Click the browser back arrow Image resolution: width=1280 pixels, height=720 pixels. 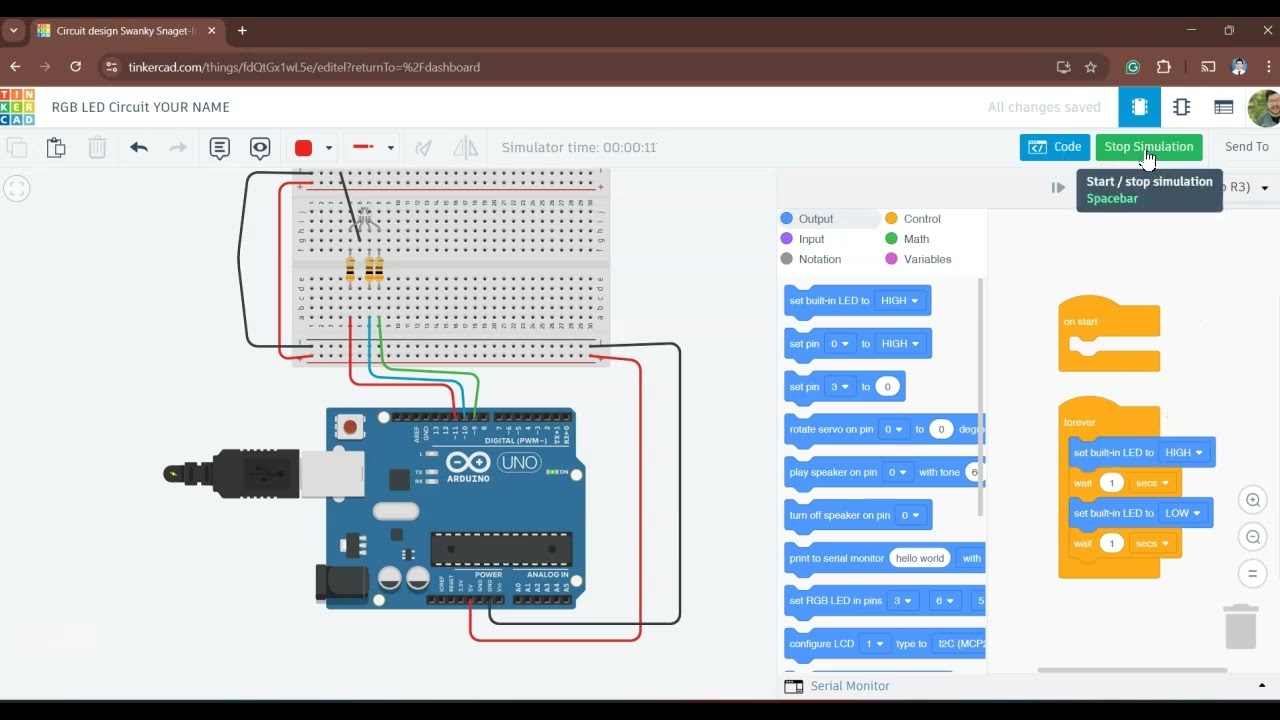(15, 67)
